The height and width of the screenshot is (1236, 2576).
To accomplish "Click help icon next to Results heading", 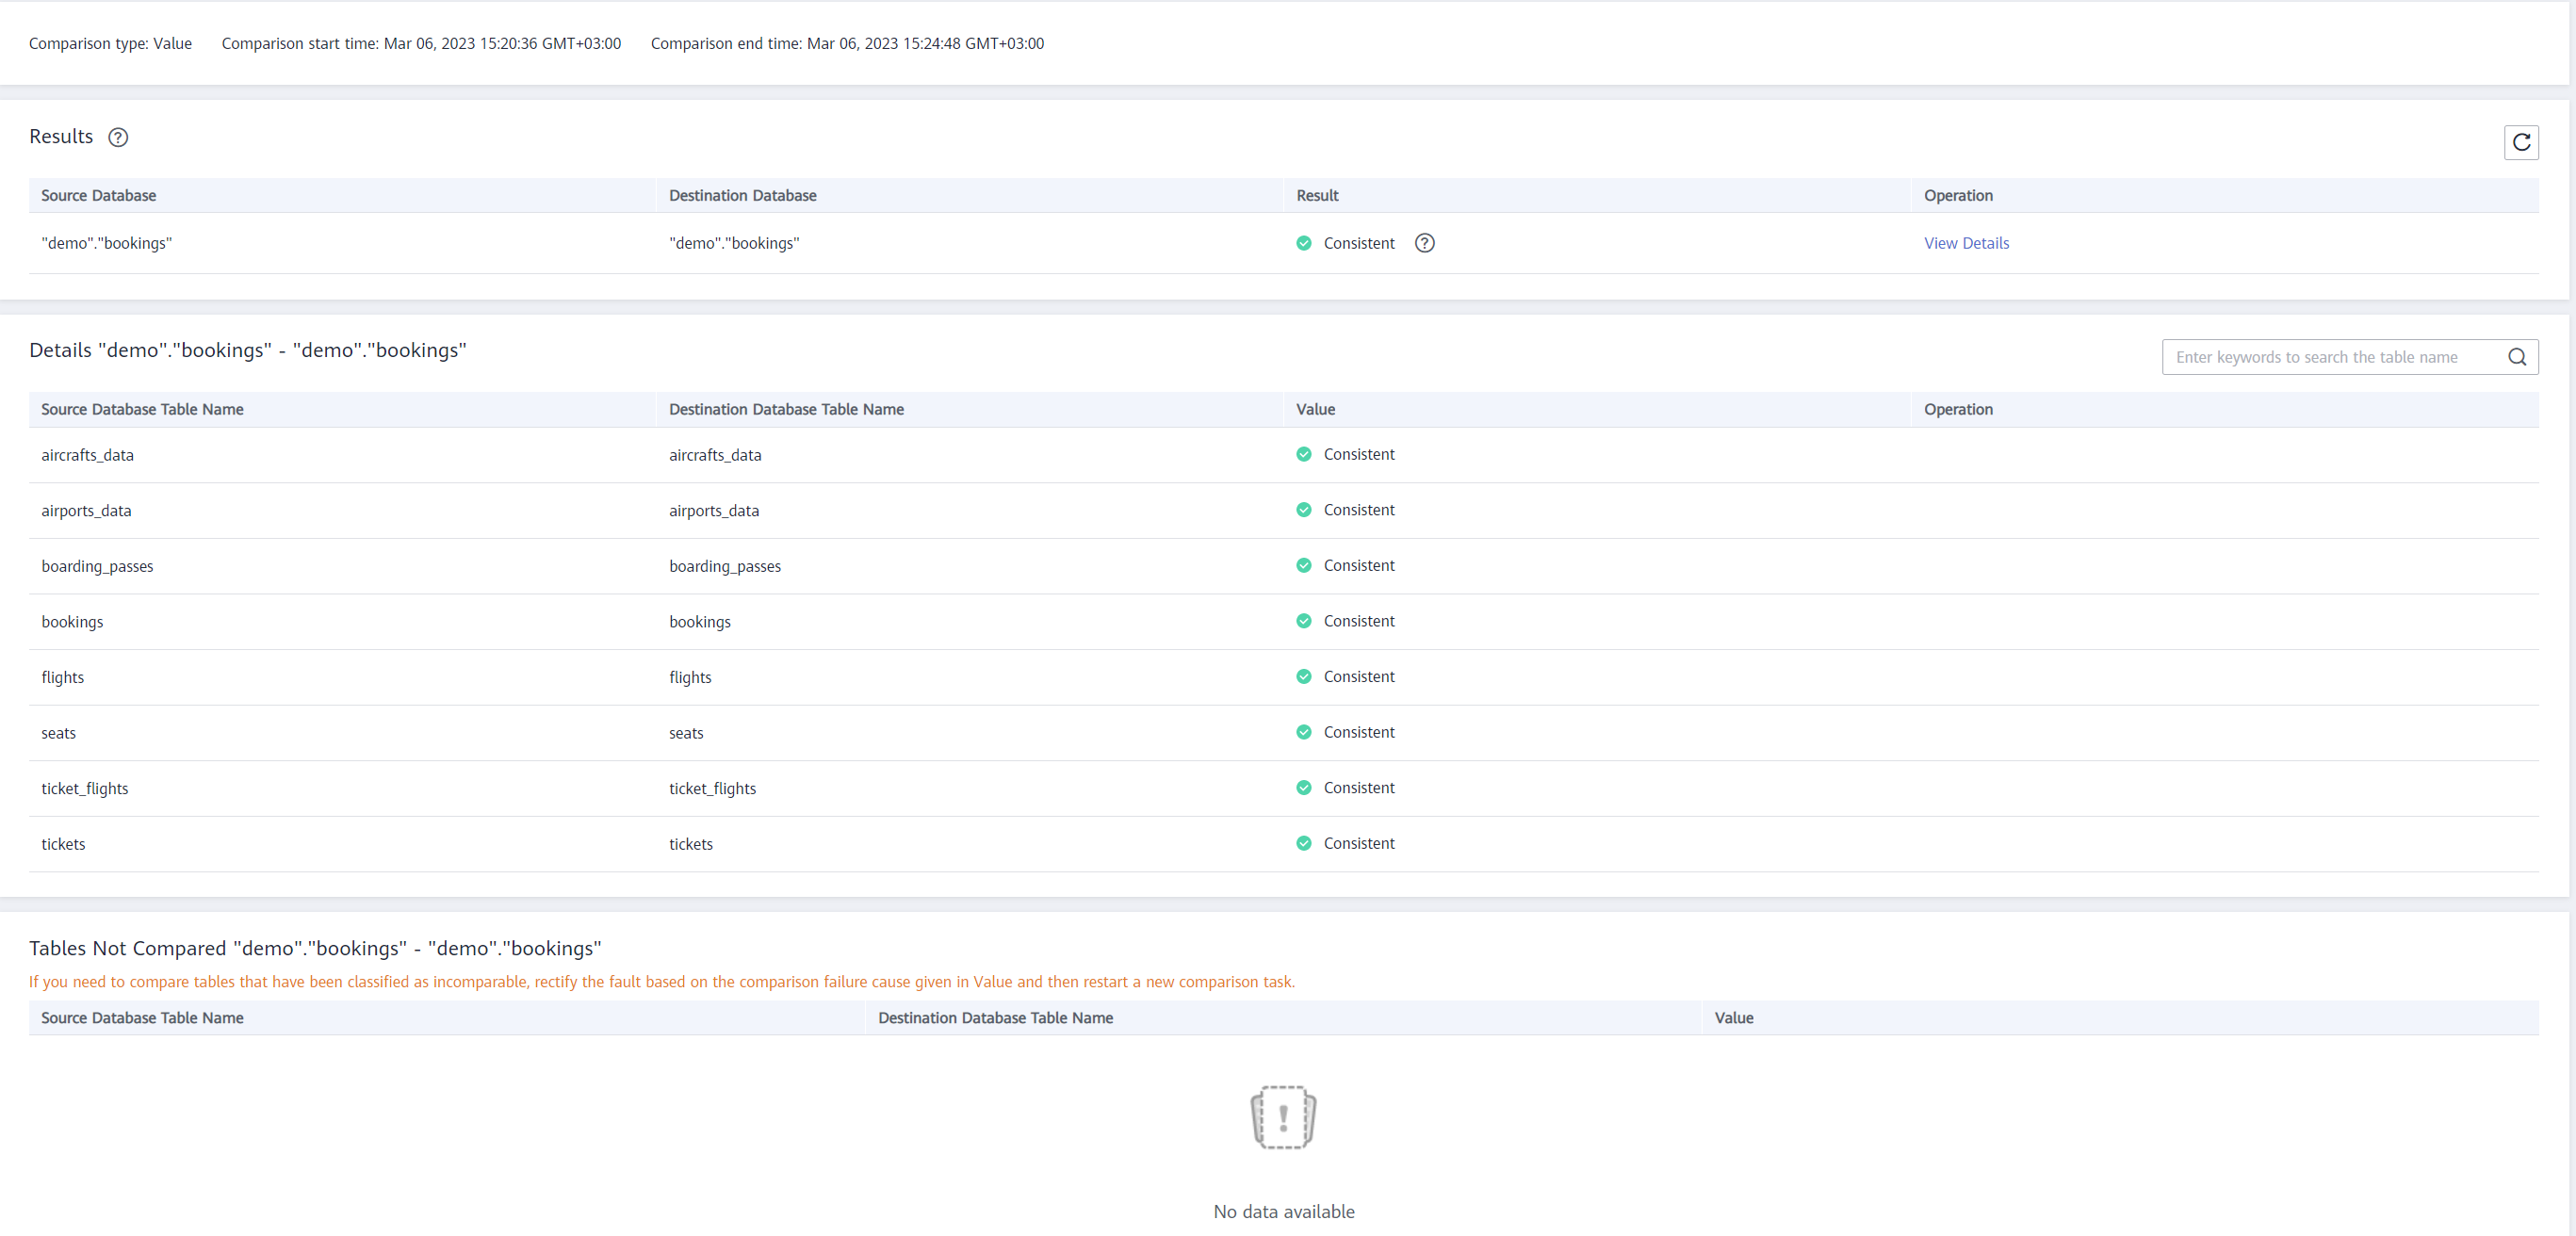I will click(x=118, y=138).
